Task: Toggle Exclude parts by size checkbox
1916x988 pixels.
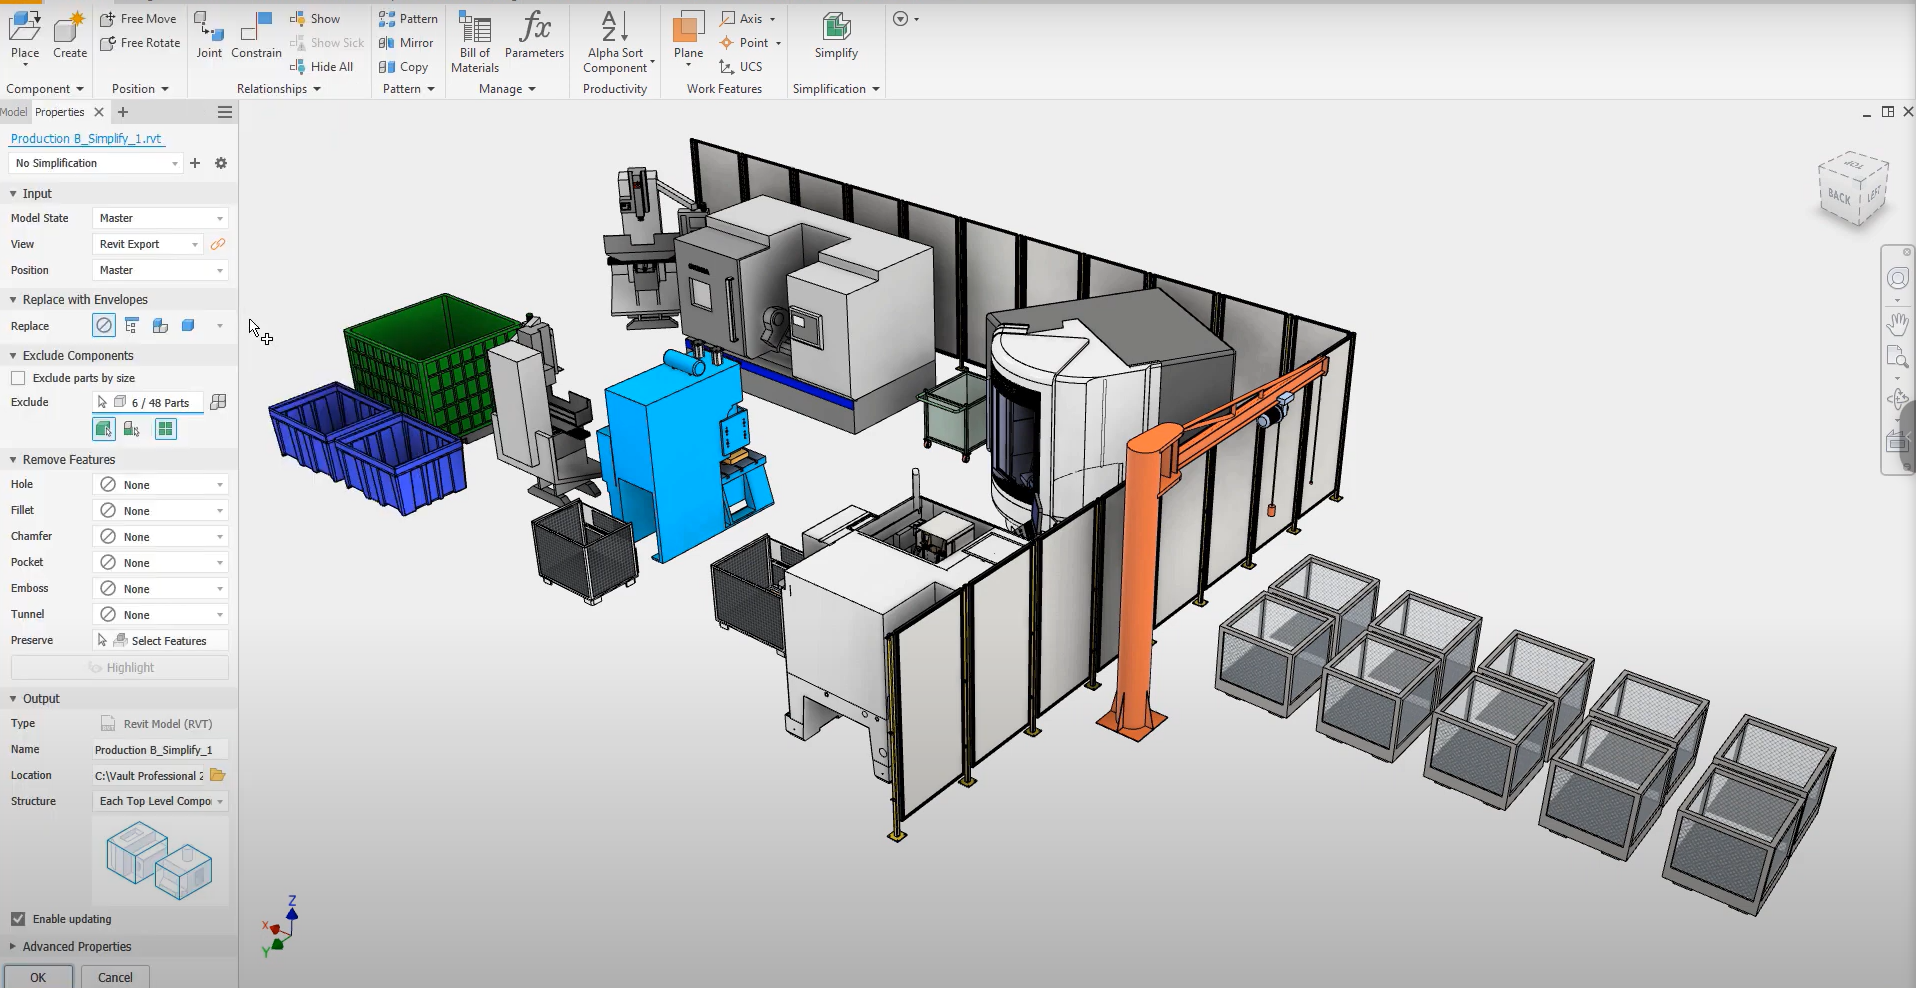Action: coord(18,378)
